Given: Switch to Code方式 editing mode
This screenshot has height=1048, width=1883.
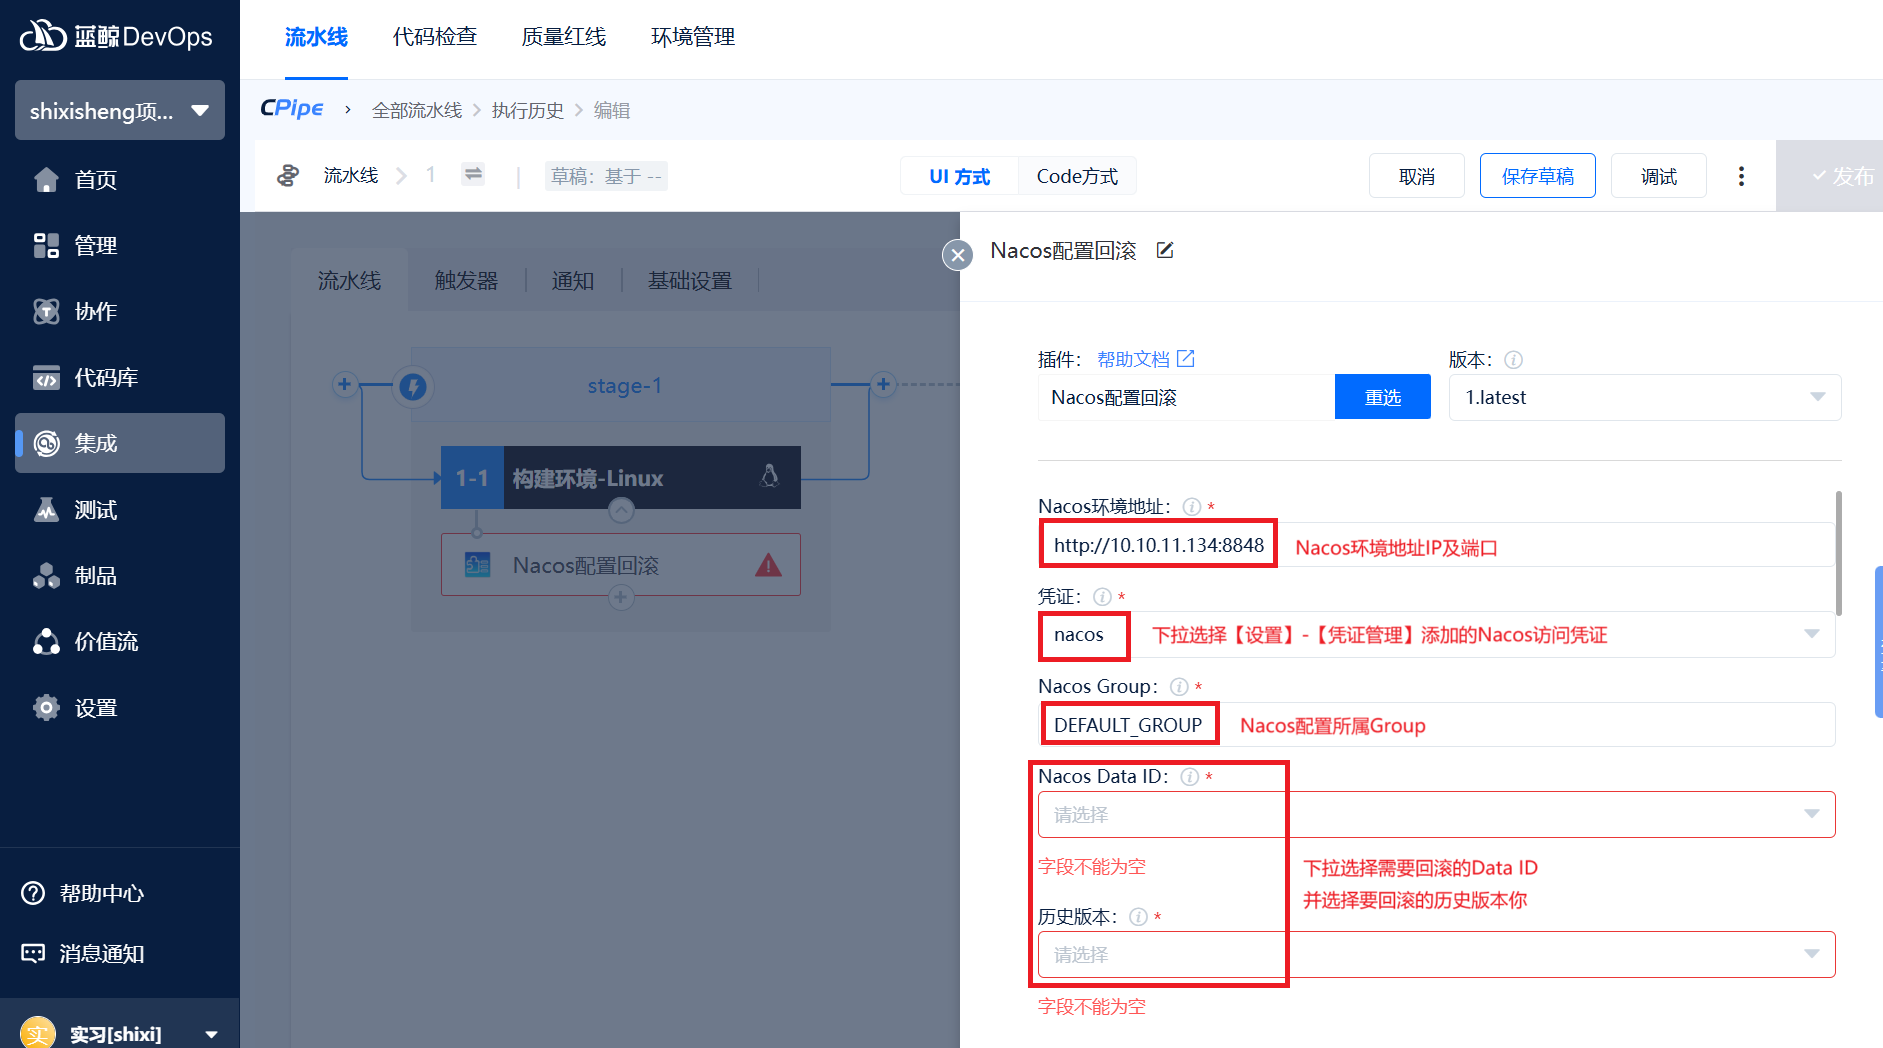Looking at the screenshot, I should click(1077, 176).
